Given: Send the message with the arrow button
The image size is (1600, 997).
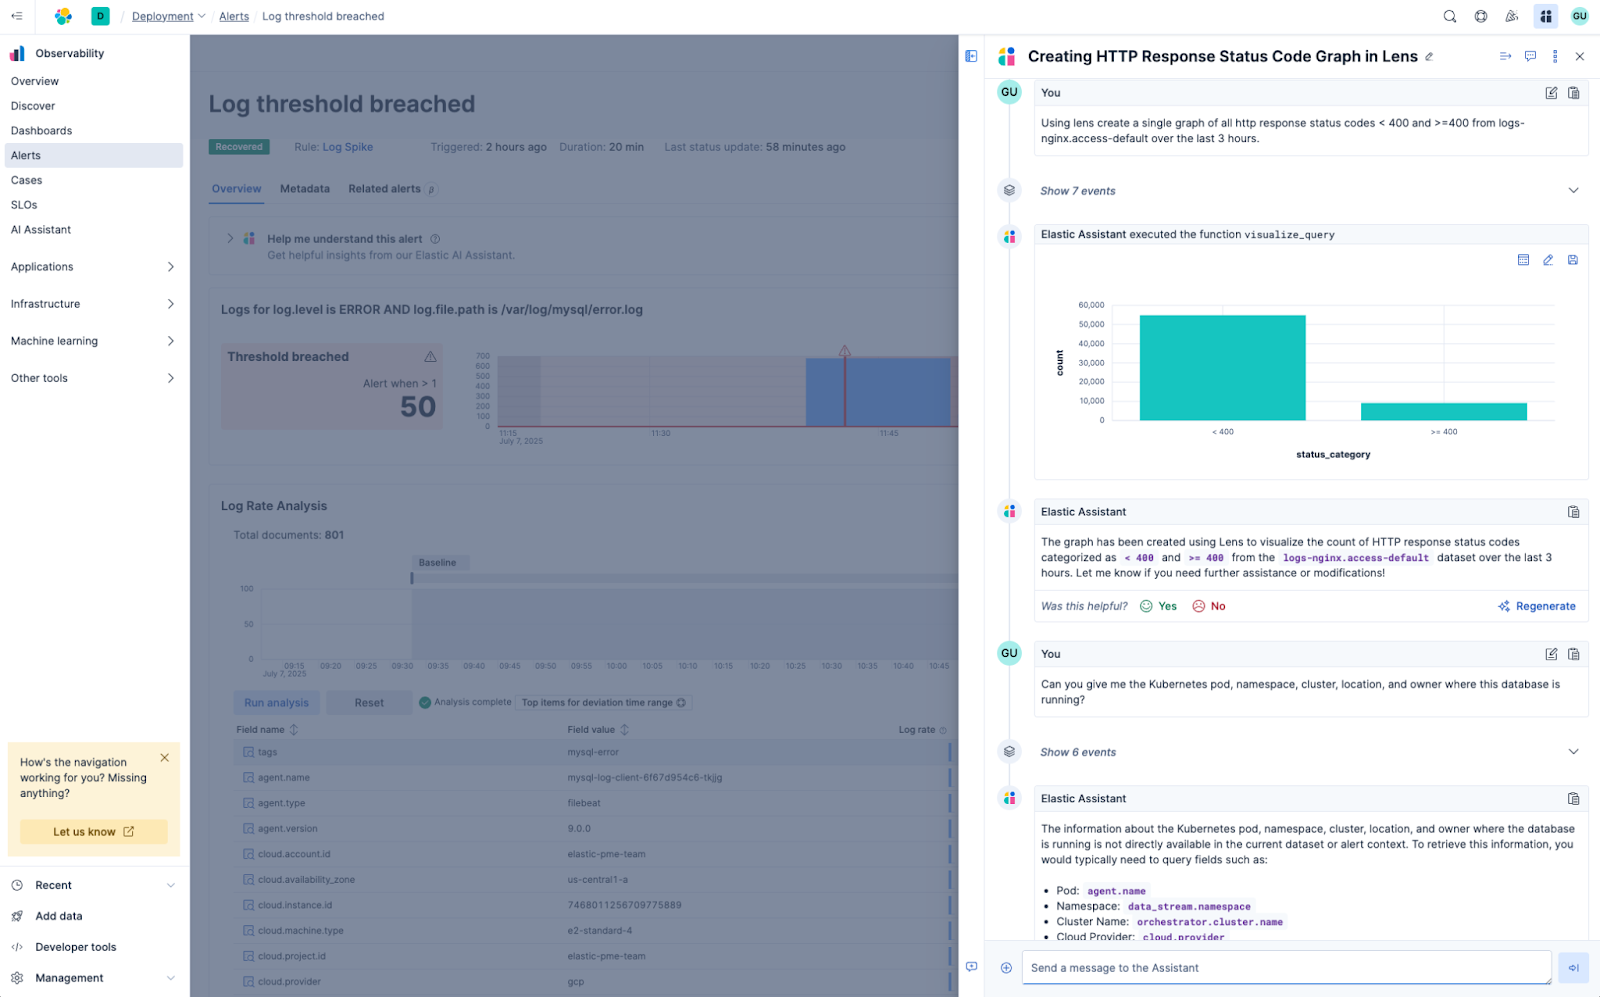Looking at the screenshot, I should point(1573,968).
